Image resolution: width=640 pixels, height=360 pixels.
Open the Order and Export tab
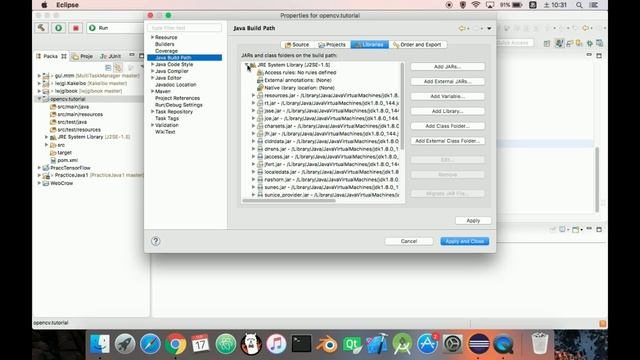tap(417, 44)
